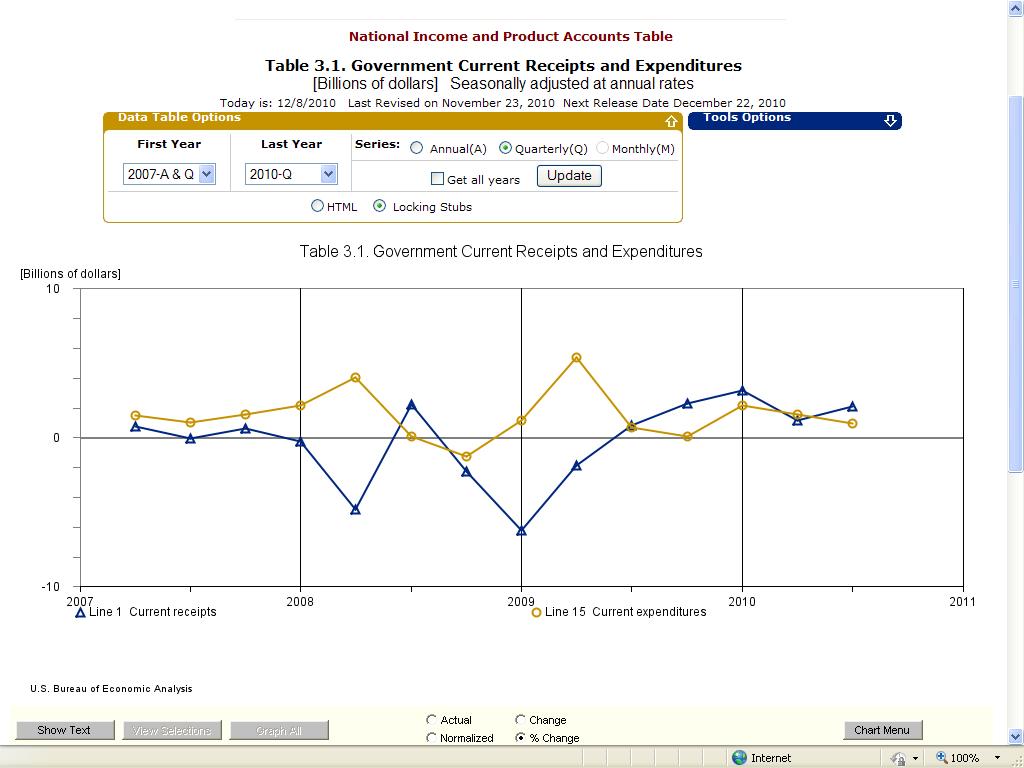
Task: Click the Show Text button
Action: pos(64,730)
